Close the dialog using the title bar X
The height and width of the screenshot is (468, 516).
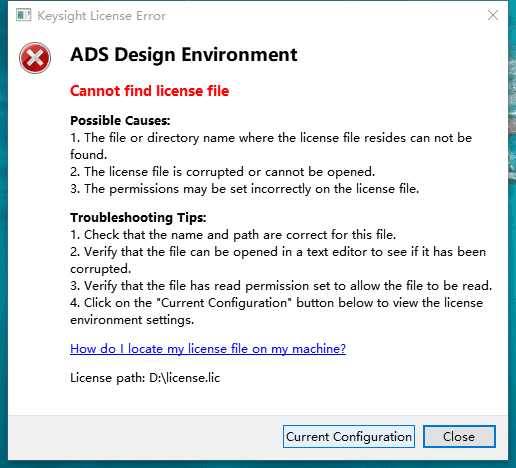(x=493, y=15)
